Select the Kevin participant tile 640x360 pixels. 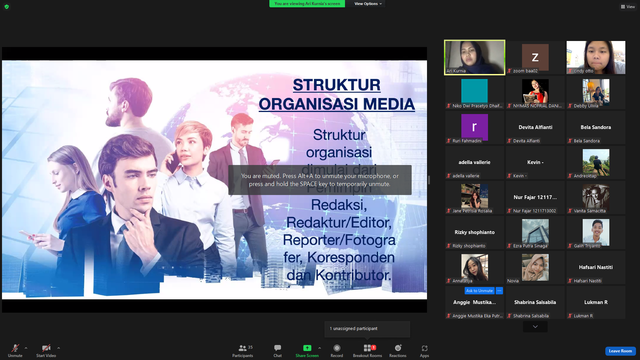(x=535, y=163)
